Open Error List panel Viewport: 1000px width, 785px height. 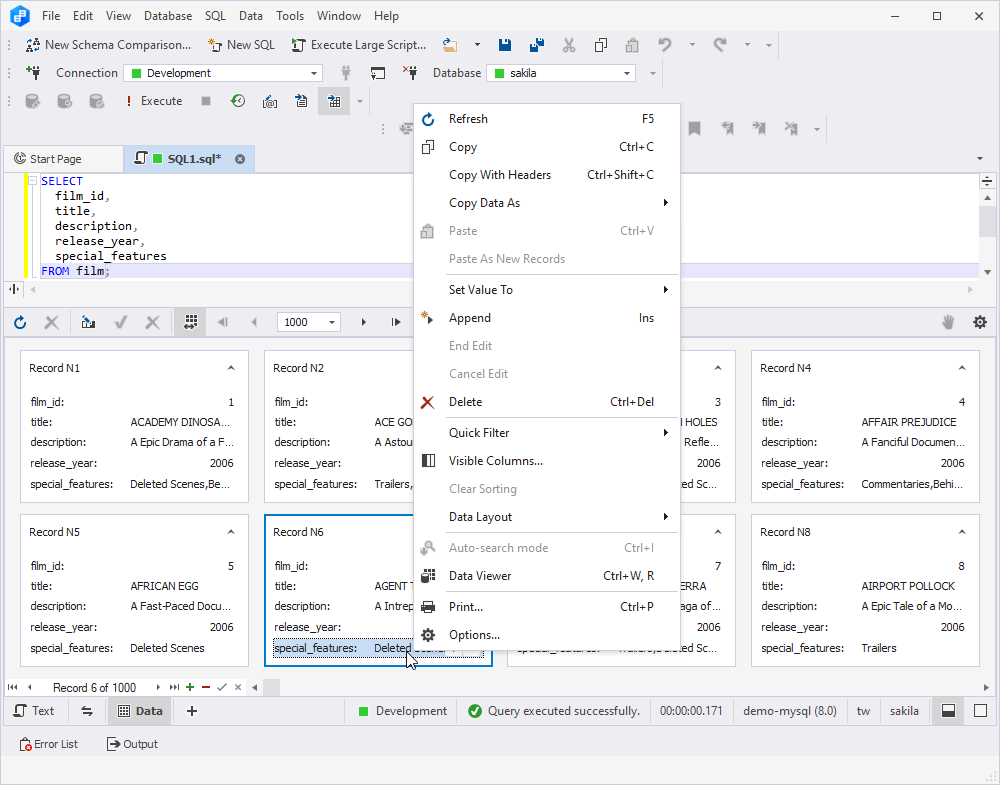[x=48, y=744]
